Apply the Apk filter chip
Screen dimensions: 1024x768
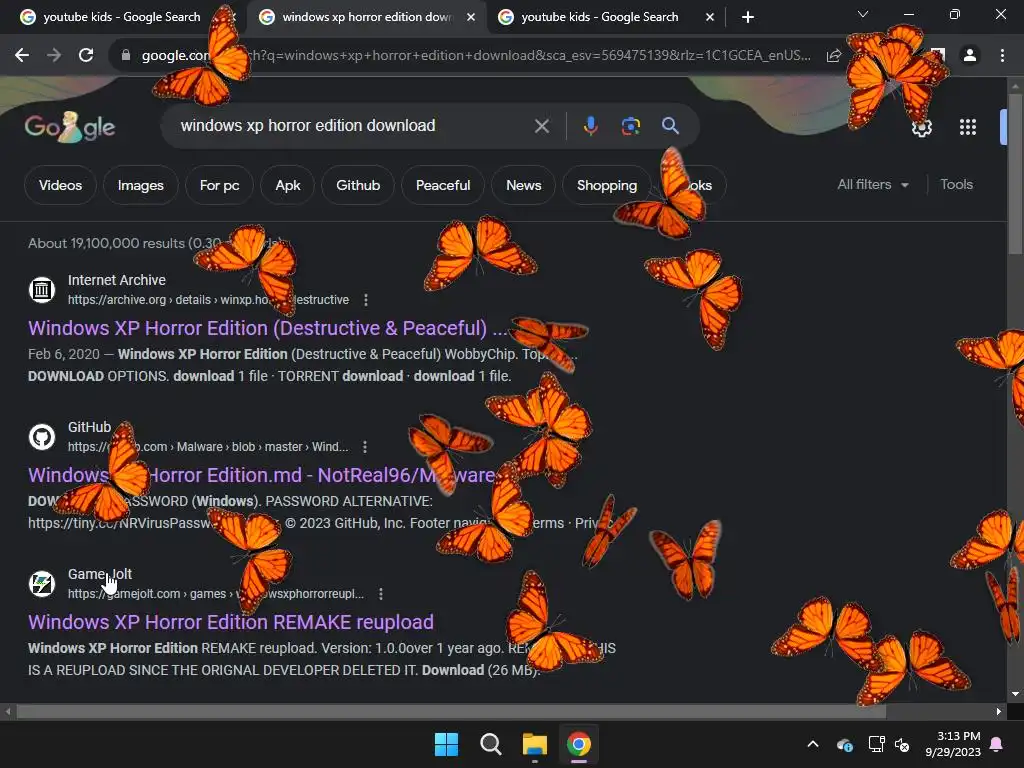tap(287, 185)
